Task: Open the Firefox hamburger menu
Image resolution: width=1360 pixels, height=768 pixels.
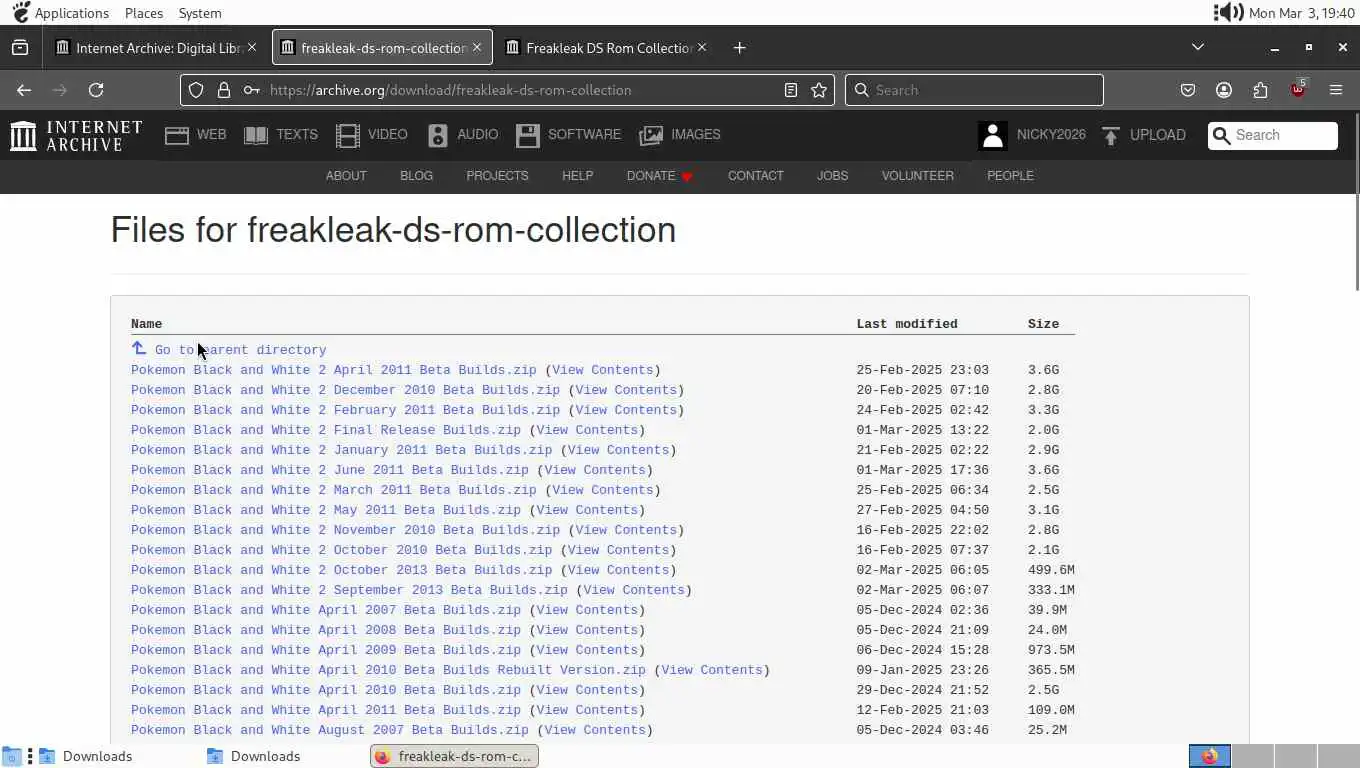Action: (1336, 90)
